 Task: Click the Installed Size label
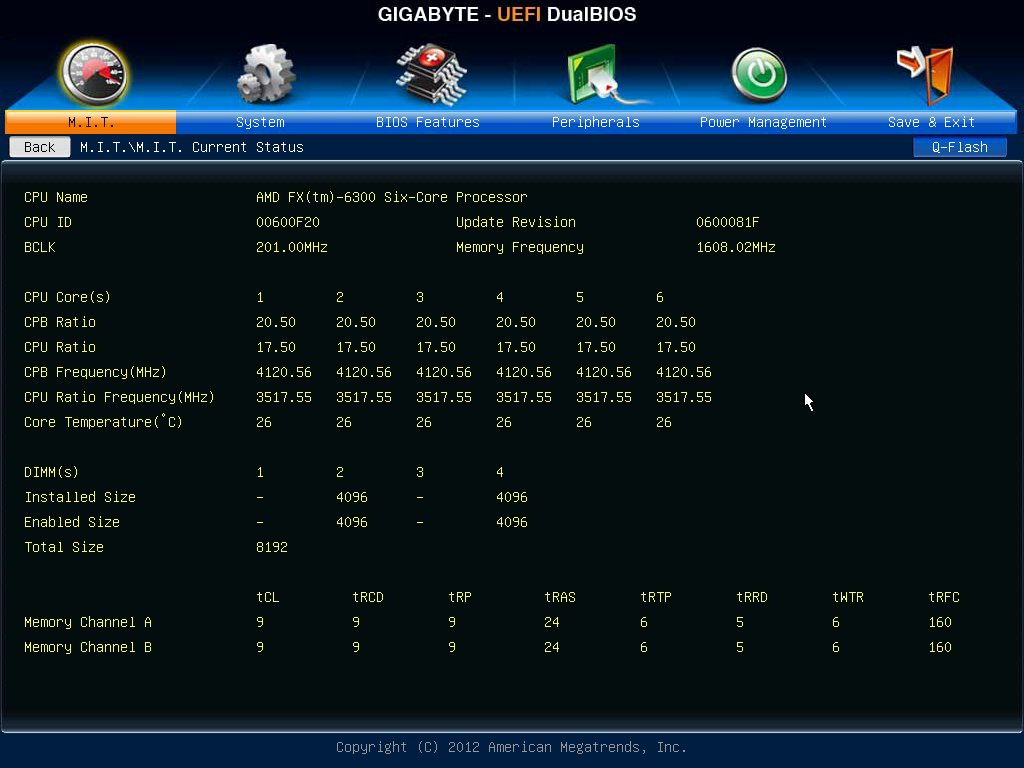[80, 497]
